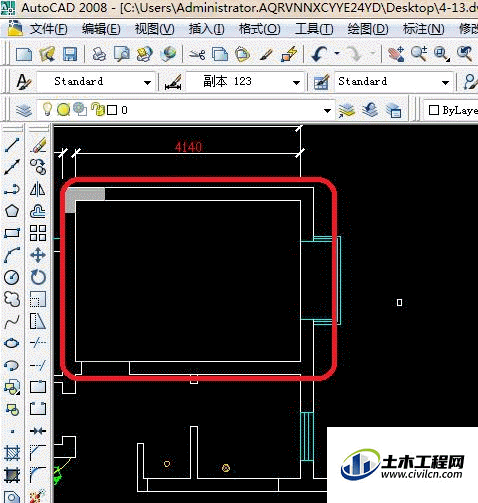The height and width of the screenshot is (503, 478).
Task: Open the Layer States Manager
Action: (394, 110)
